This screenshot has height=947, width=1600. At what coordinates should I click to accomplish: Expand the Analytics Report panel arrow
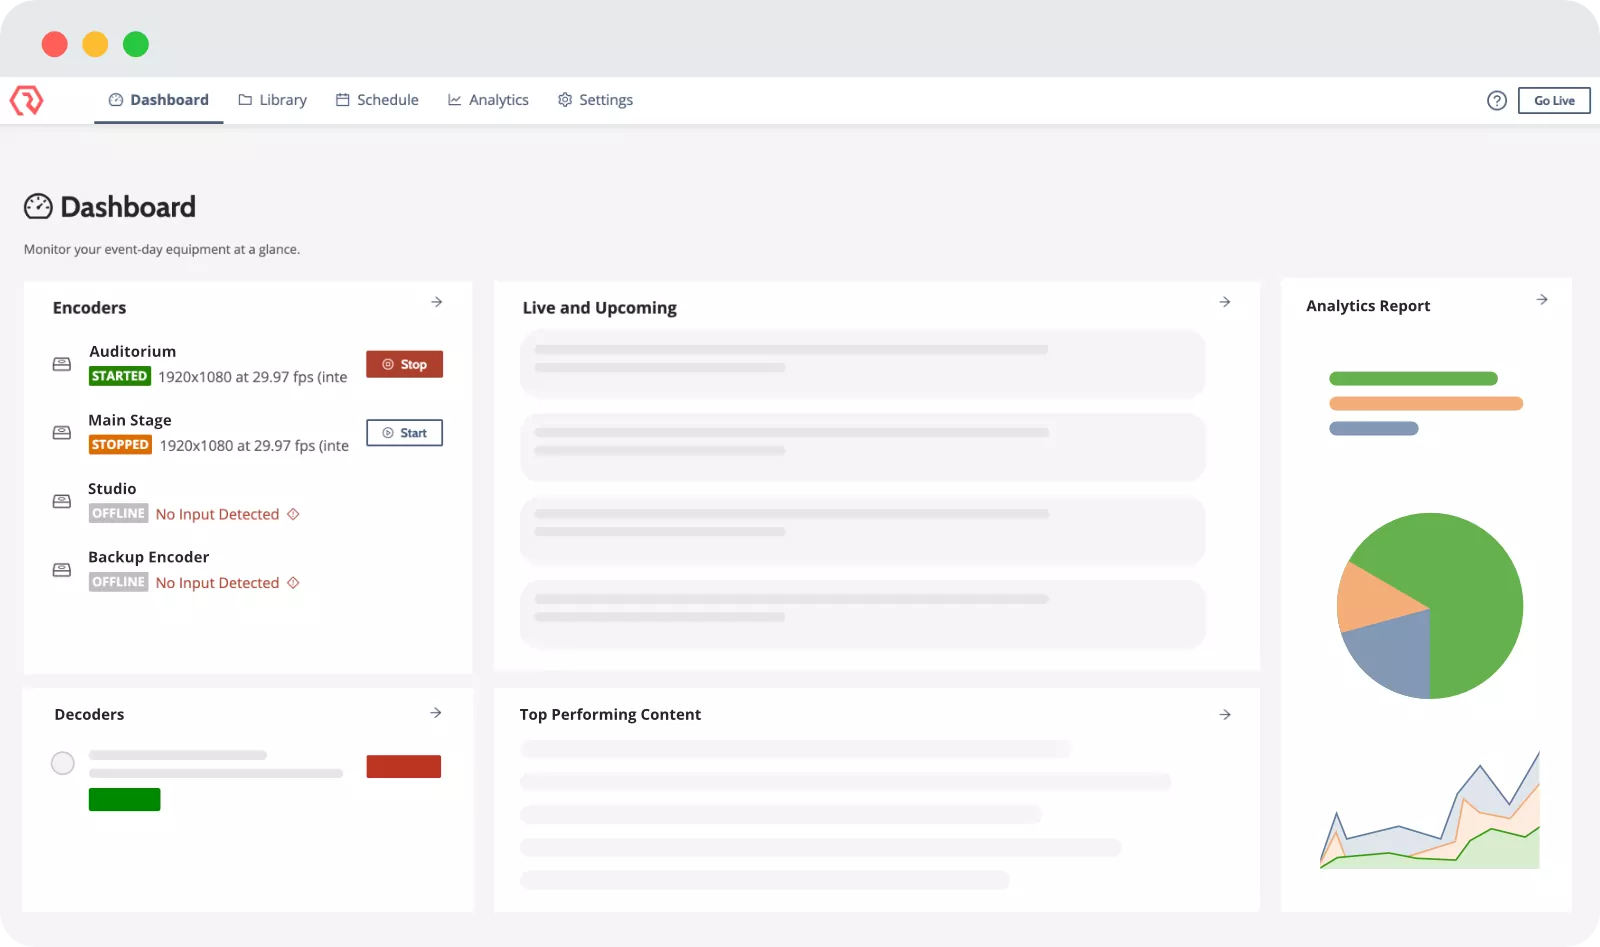1542,300
